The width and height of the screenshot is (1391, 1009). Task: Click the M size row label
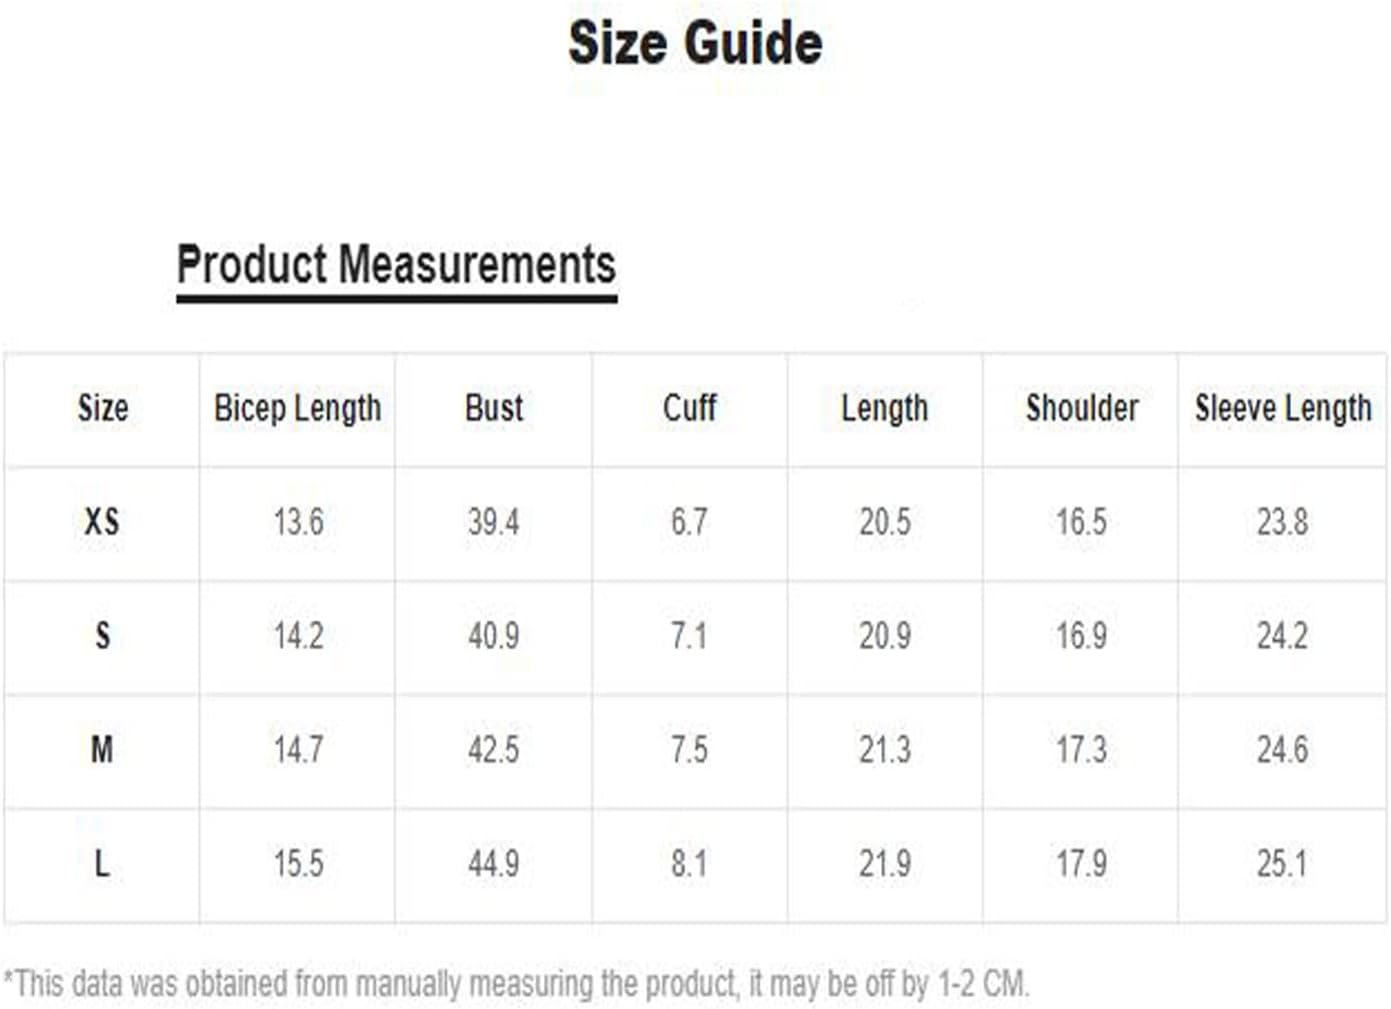tap(102, 750)
